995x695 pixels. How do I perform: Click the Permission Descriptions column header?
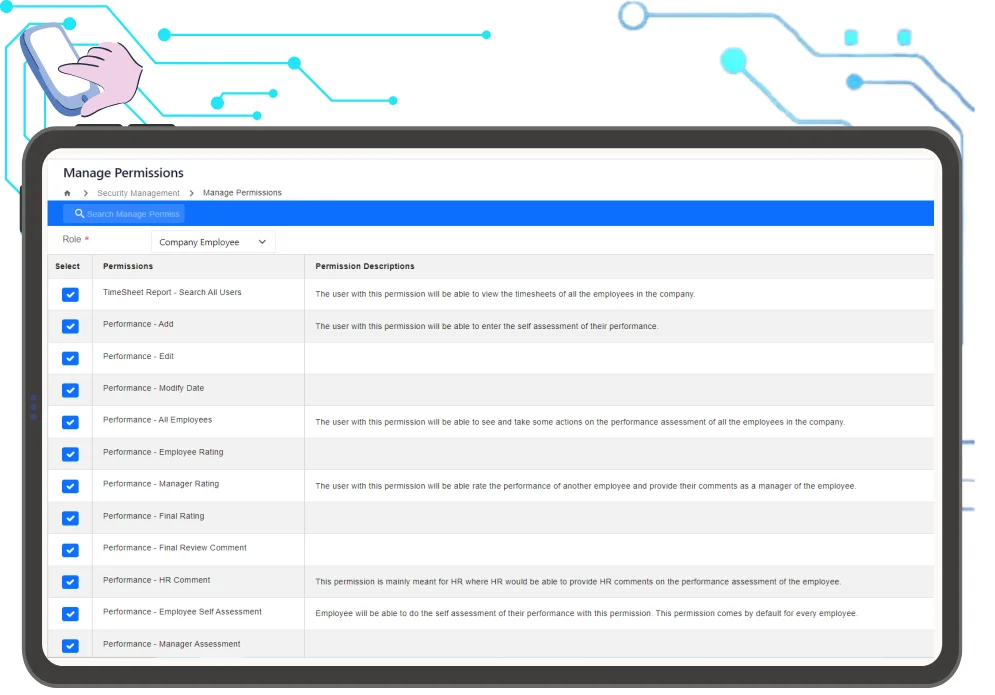(365, 267)
